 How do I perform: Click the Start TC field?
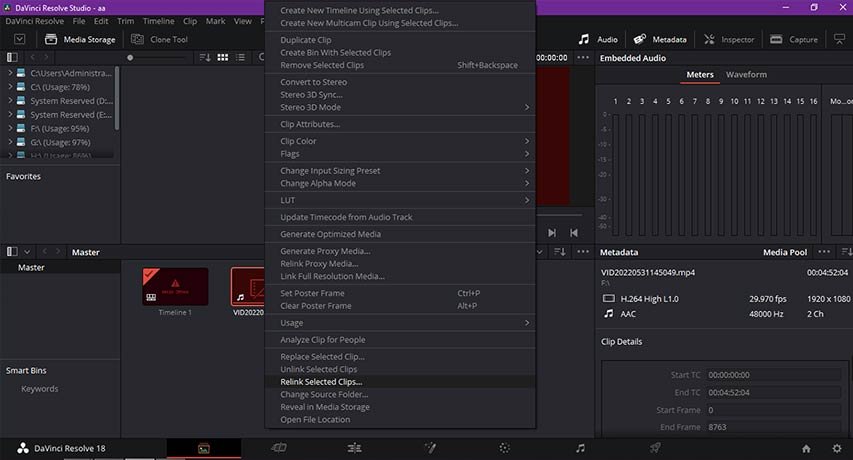774,375
